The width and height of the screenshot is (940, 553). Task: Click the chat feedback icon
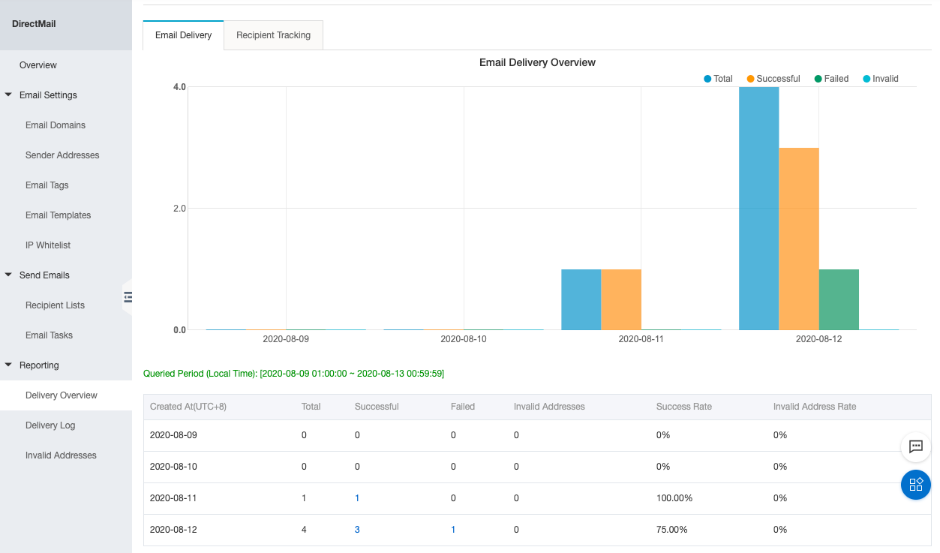coord(915,446)
